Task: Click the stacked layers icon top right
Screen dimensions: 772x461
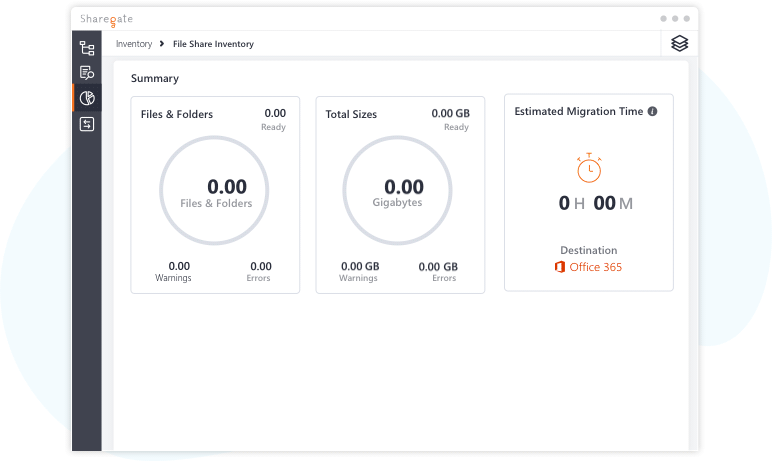Action: coord(679,43)
